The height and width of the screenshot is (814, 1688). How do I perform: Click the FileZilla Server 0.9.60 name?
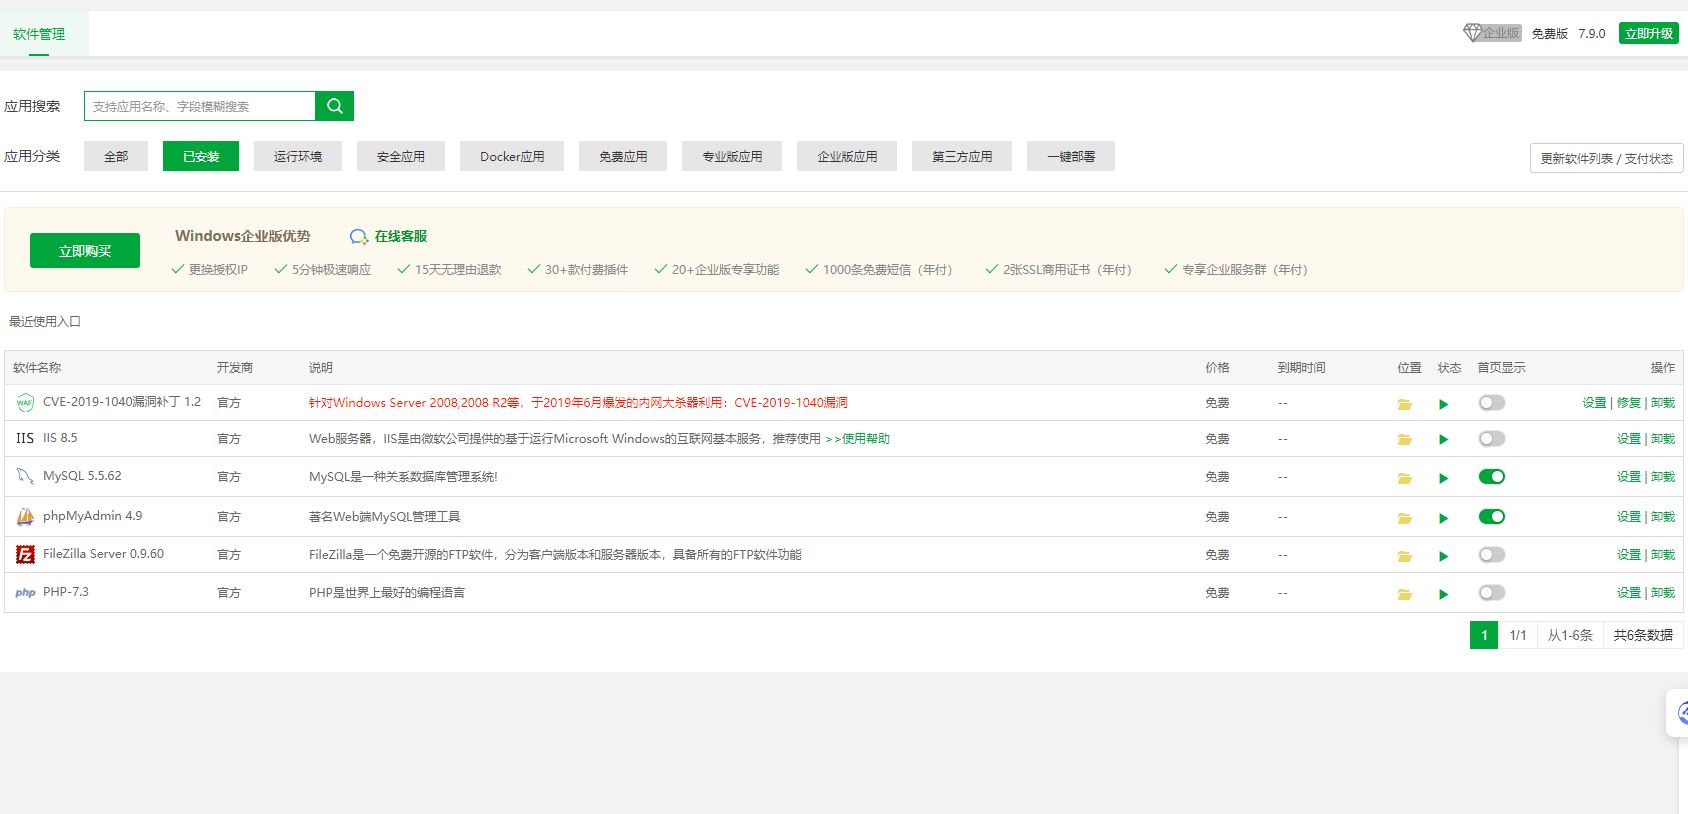[103, 554]
